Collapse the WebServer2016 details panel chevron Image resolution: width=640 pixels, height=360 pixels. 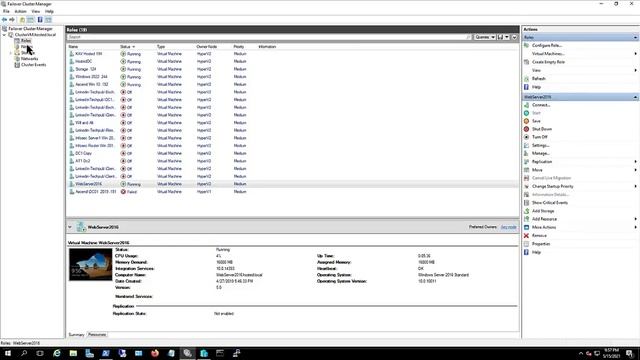tap(70, 227)
